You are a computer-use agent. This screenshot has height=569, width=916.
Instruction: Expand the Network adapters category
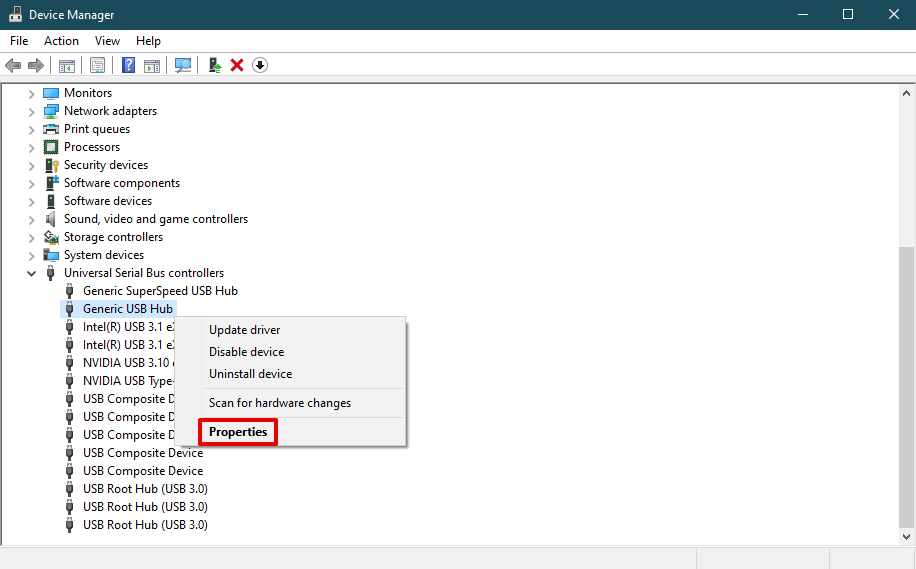coord(32,112)
